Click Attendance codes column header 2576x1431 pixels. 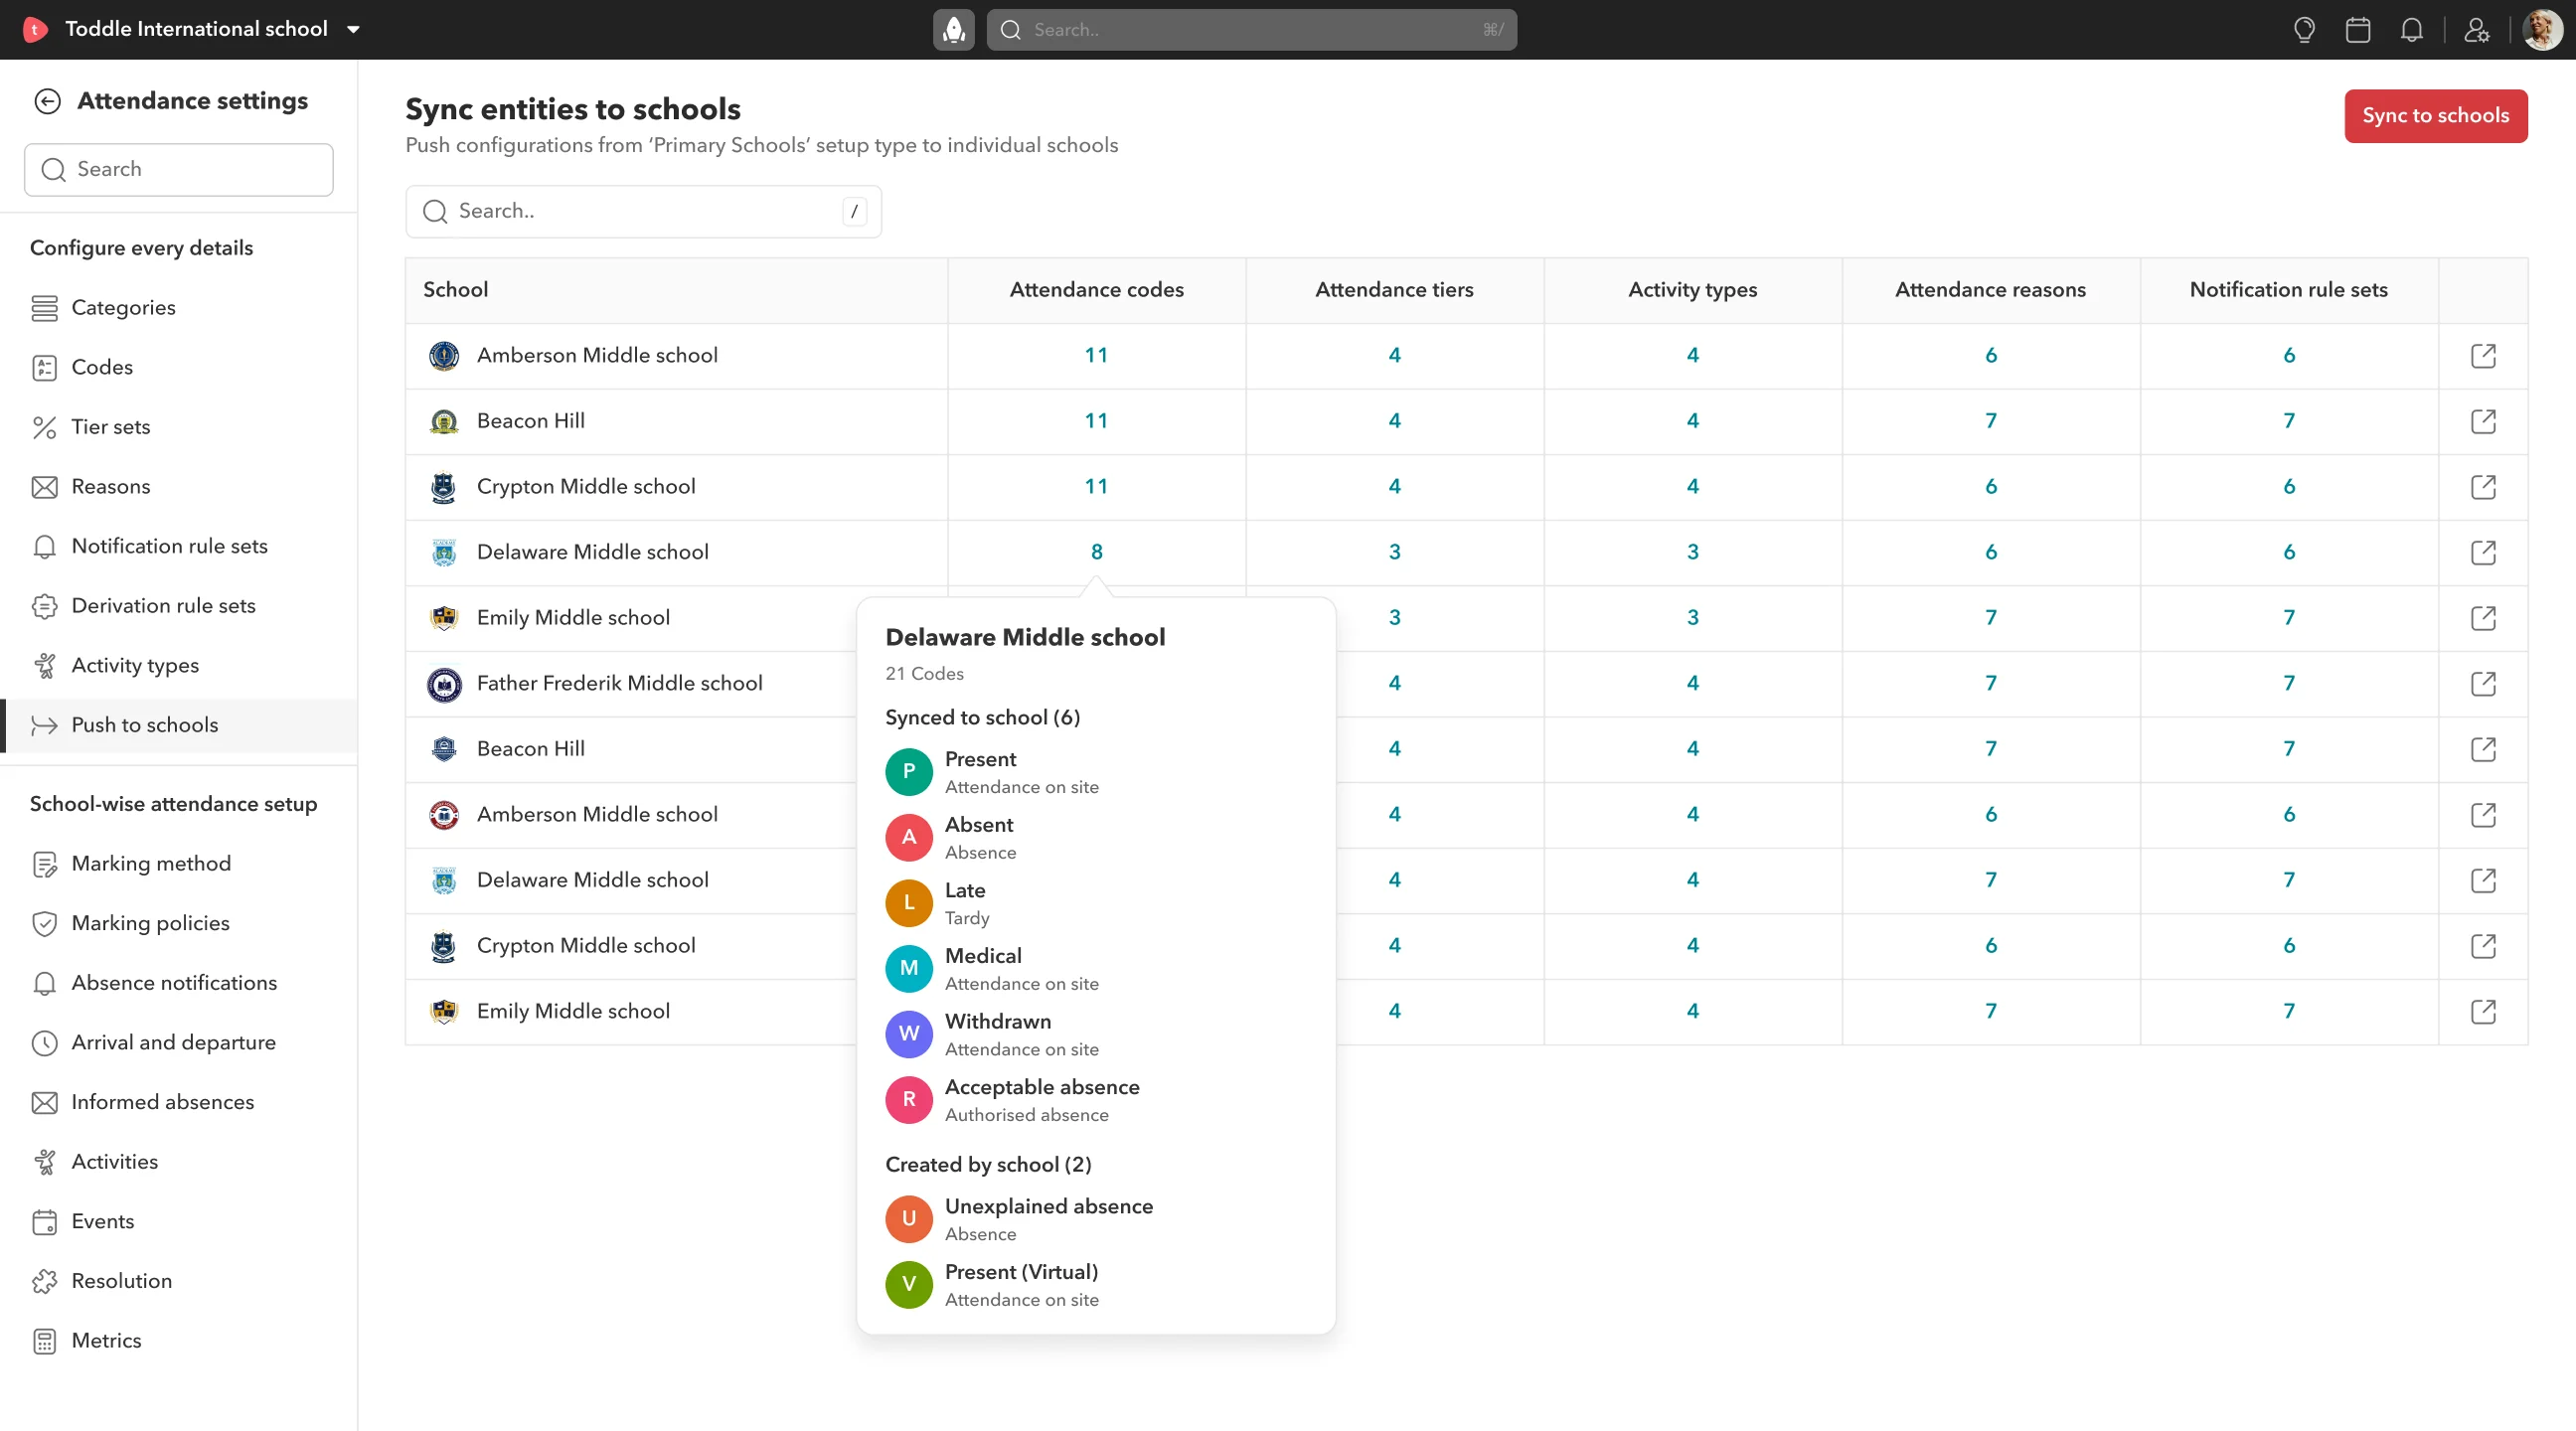point(1096,290)
